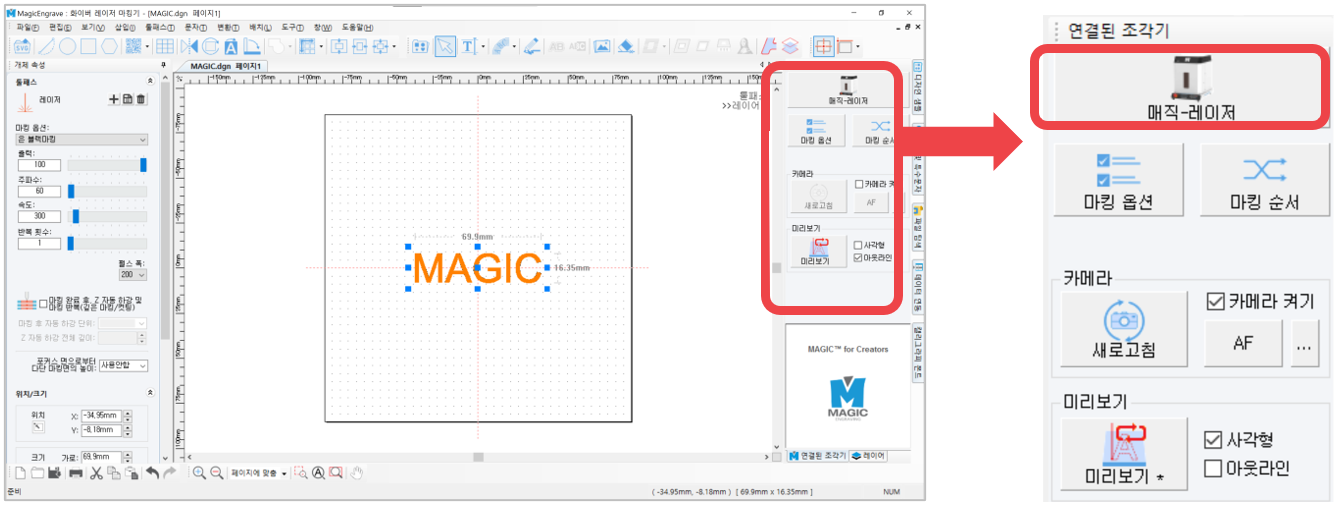Image resolution: width=1334 pixels, height=505 pixels.
Task: Click the layers stack icon in toolbar
Action: pos(790,46)
